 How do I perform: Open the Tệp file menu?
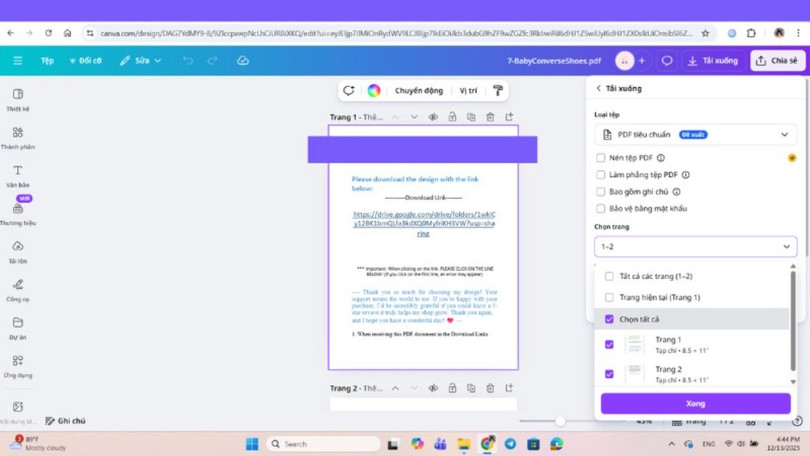coord(47,61)
